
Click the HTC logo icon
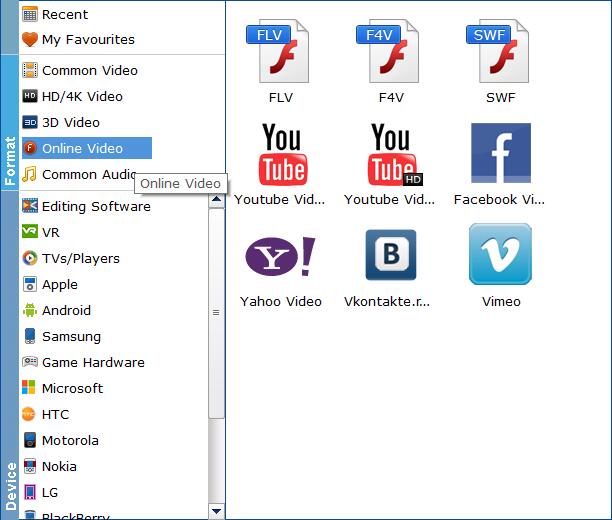click(x=29, y=414)
